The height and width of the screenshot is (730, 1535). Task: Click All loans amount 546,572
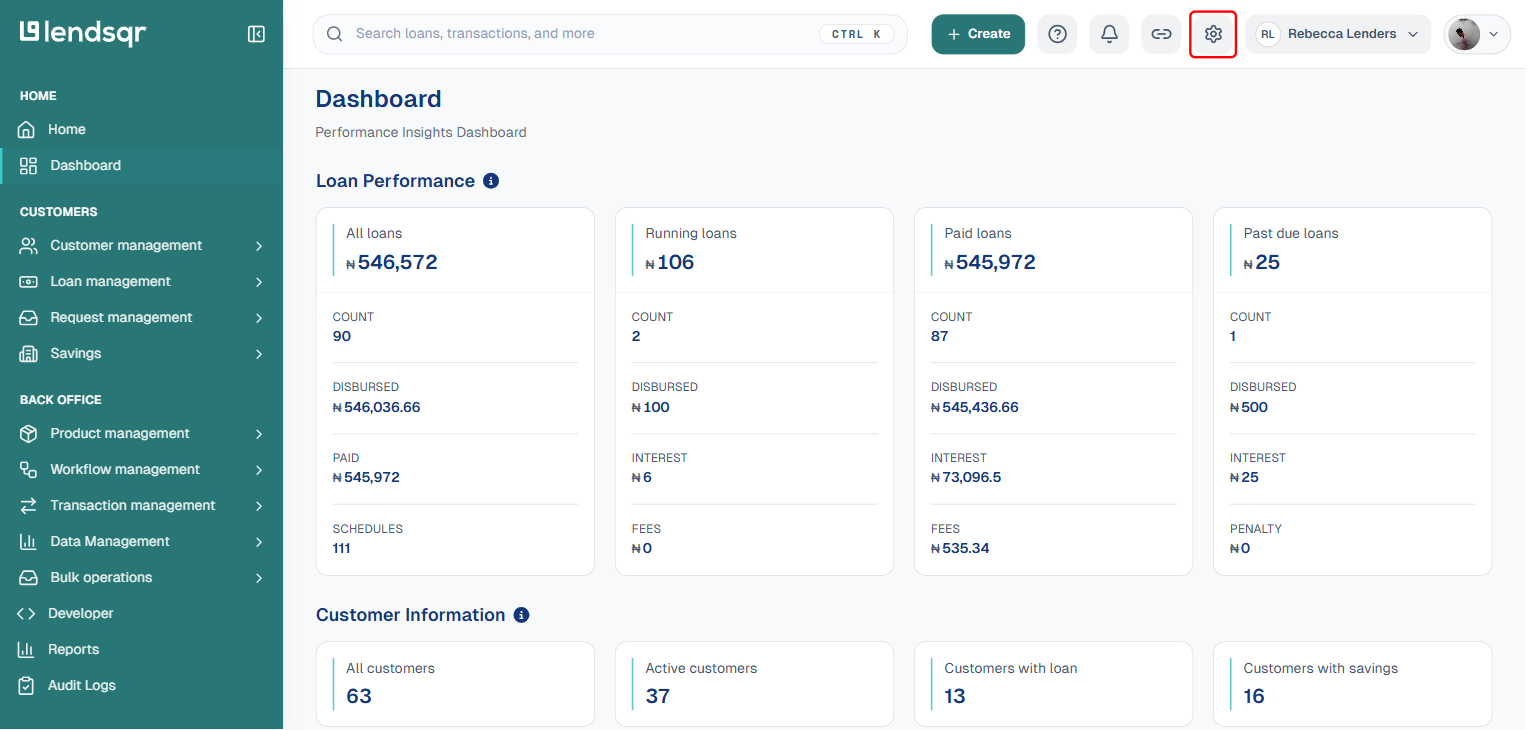pyautogui.click(x=392, y=263)
